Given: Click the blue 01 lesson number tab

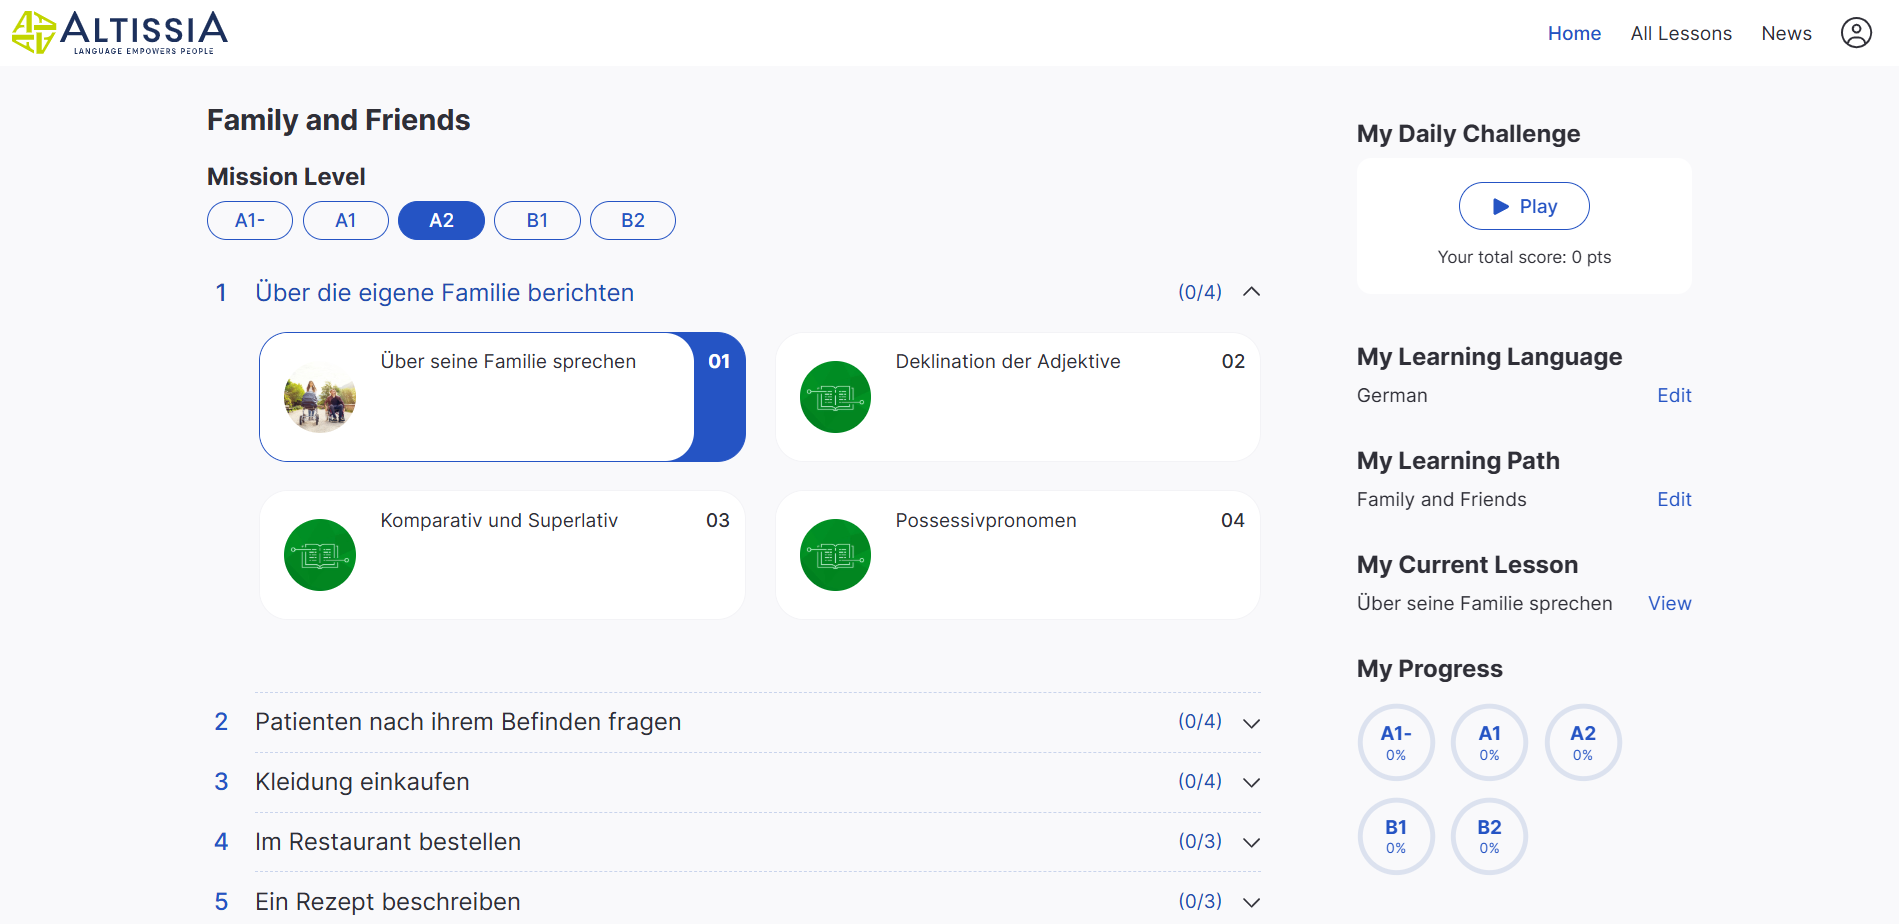Looking at the screenshot, I should coord(720,397).
